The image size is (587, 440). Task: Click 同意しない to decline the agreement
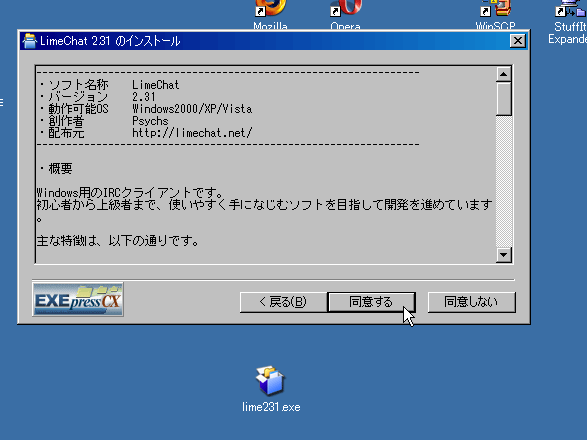[x=471, y=302]
